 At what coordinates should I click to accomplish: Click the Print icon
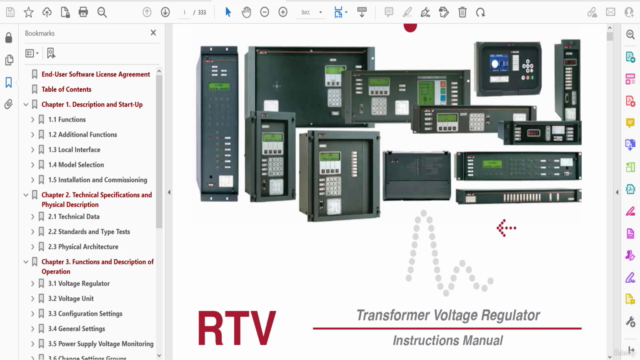[83, 12]
